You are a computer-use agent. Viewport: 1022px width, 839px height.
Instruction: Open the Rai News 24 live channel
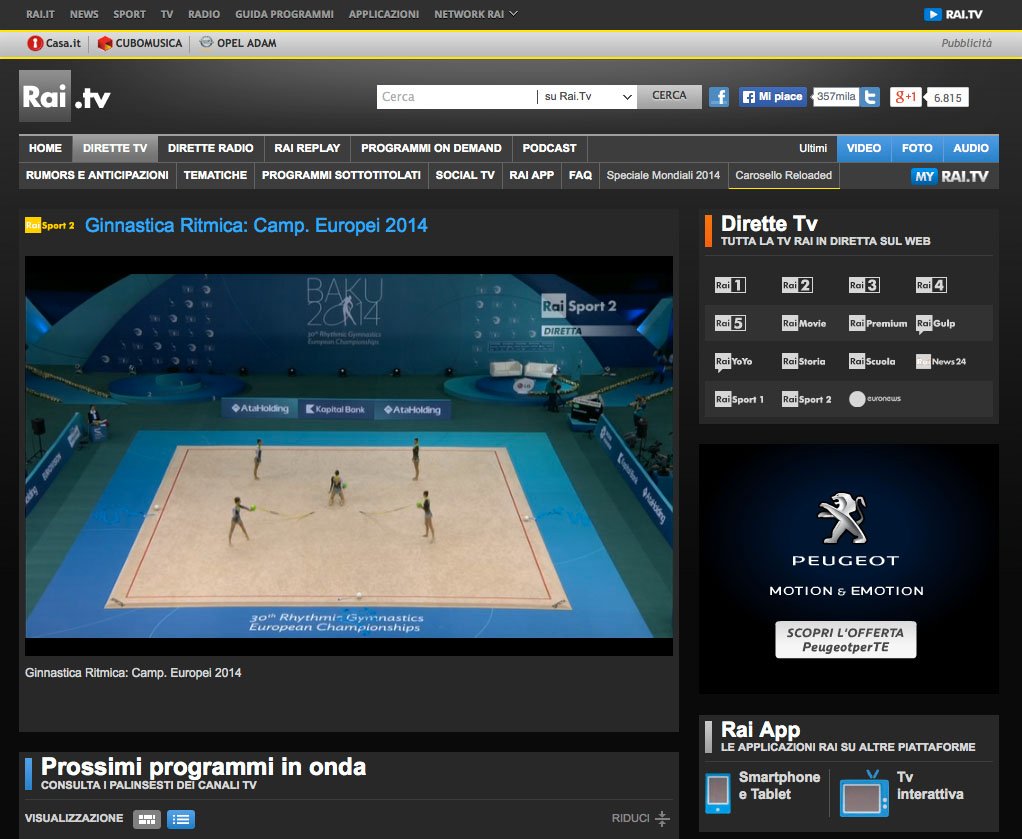click(x=941, y=361)
